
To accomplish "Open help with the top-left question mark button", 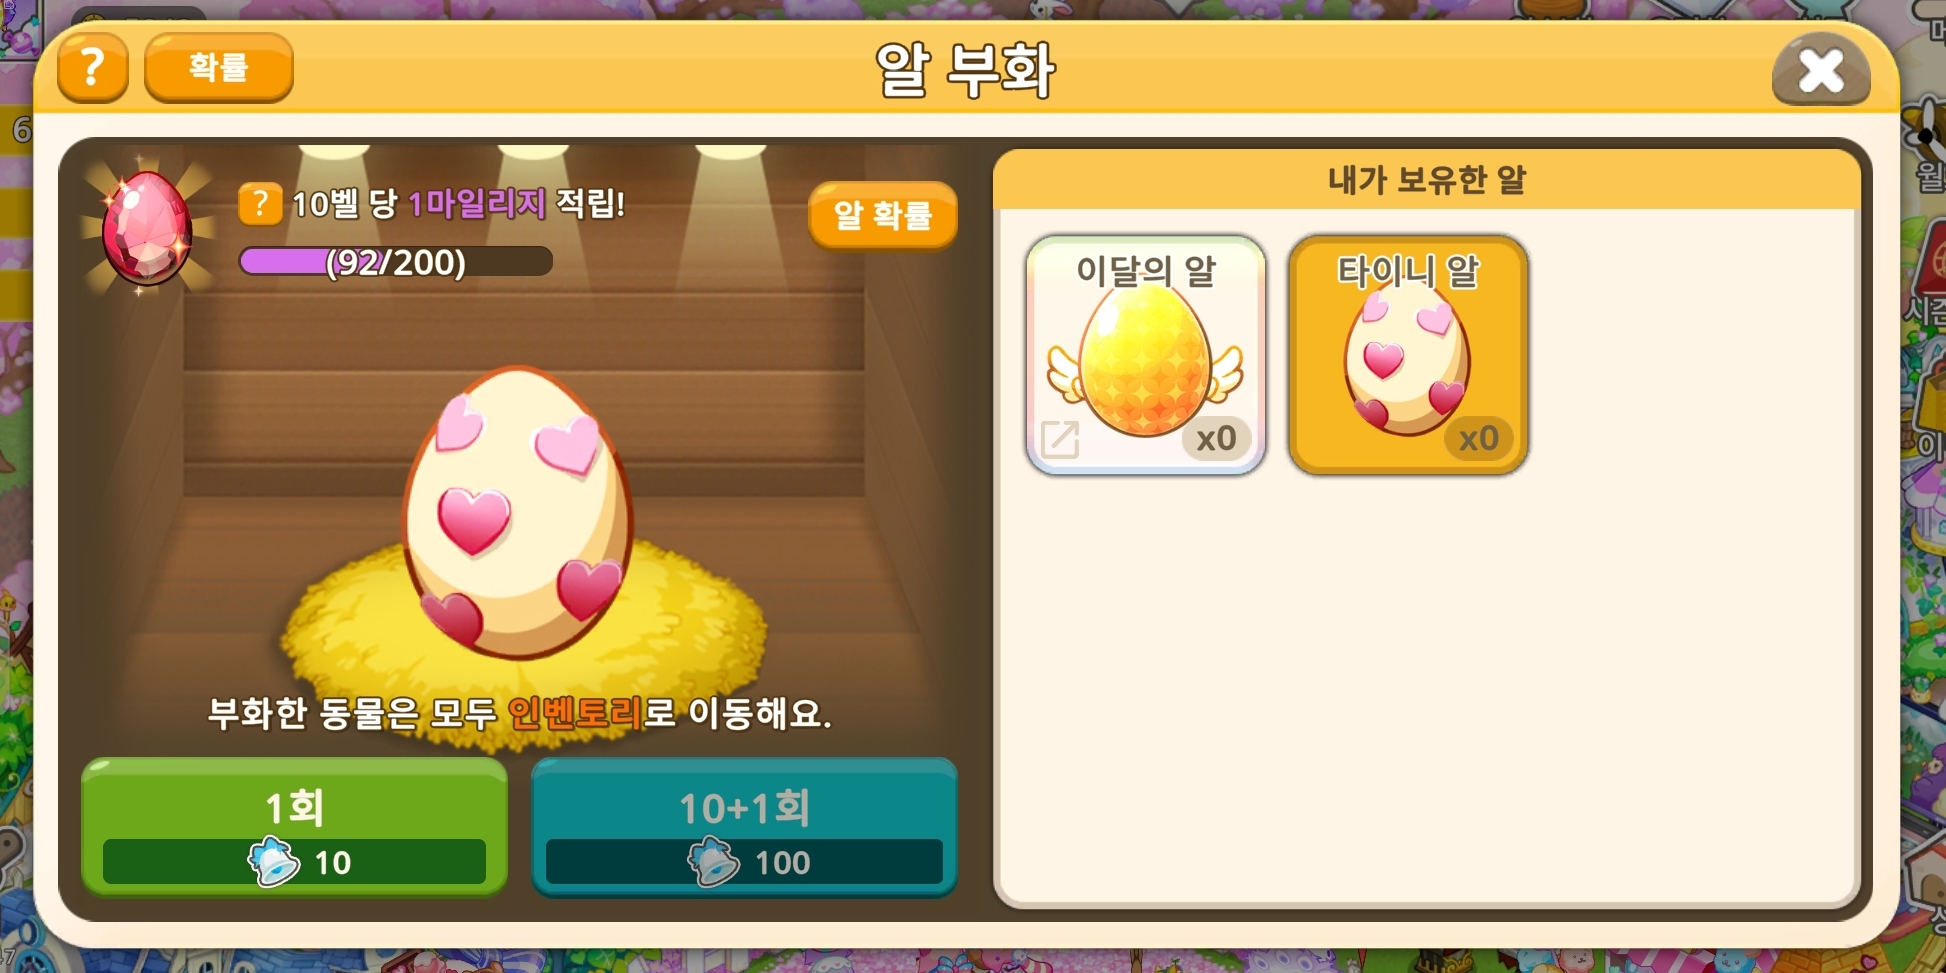I will pyautogui.click(x=92, y=68).
